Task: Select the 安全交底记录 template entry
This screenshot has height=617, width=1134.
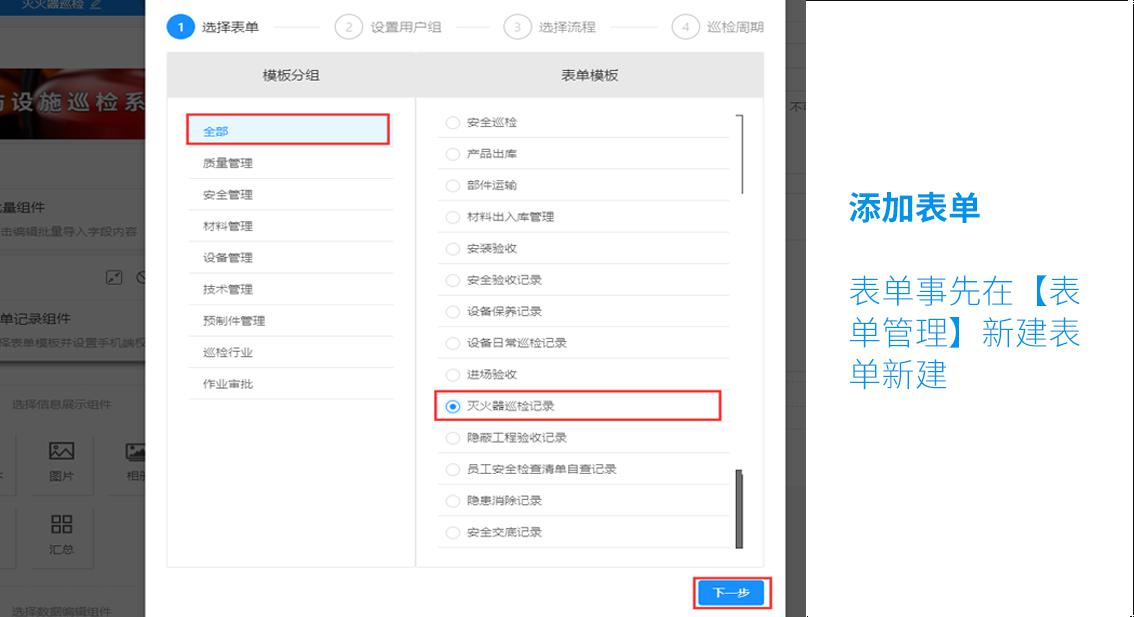Action: (452, 532)
